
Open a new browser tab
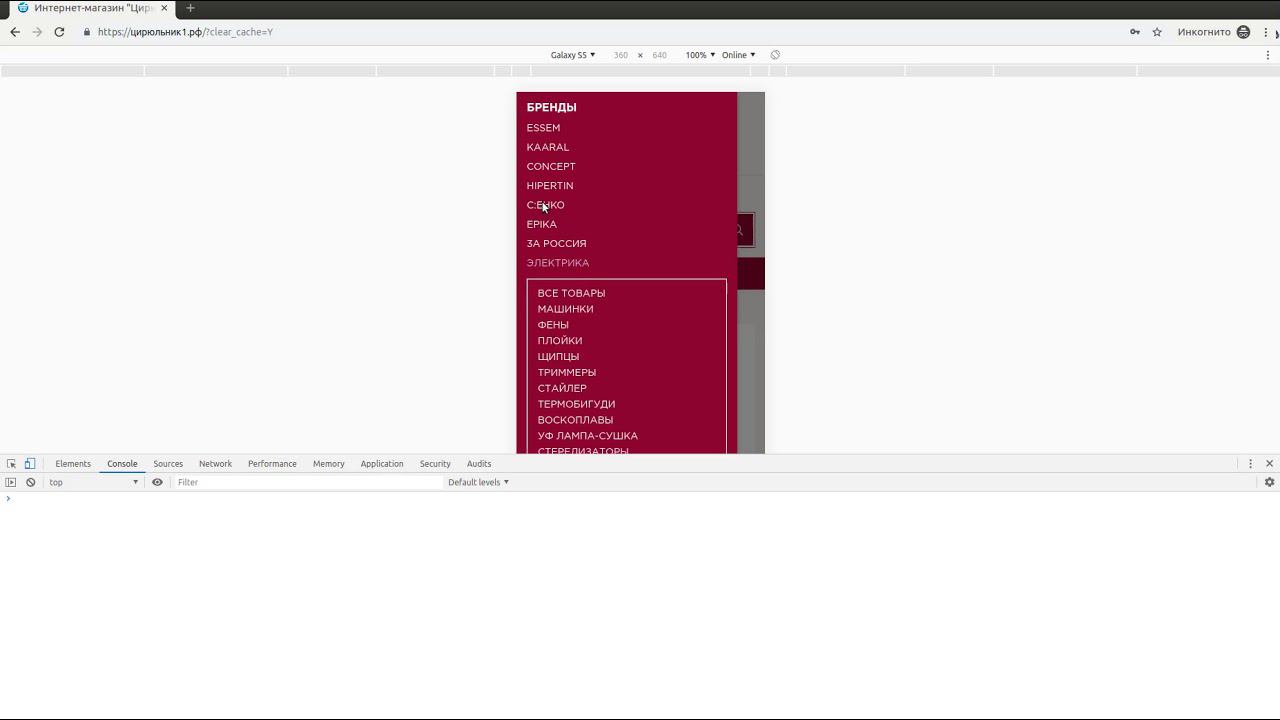(x=190, y=8)
